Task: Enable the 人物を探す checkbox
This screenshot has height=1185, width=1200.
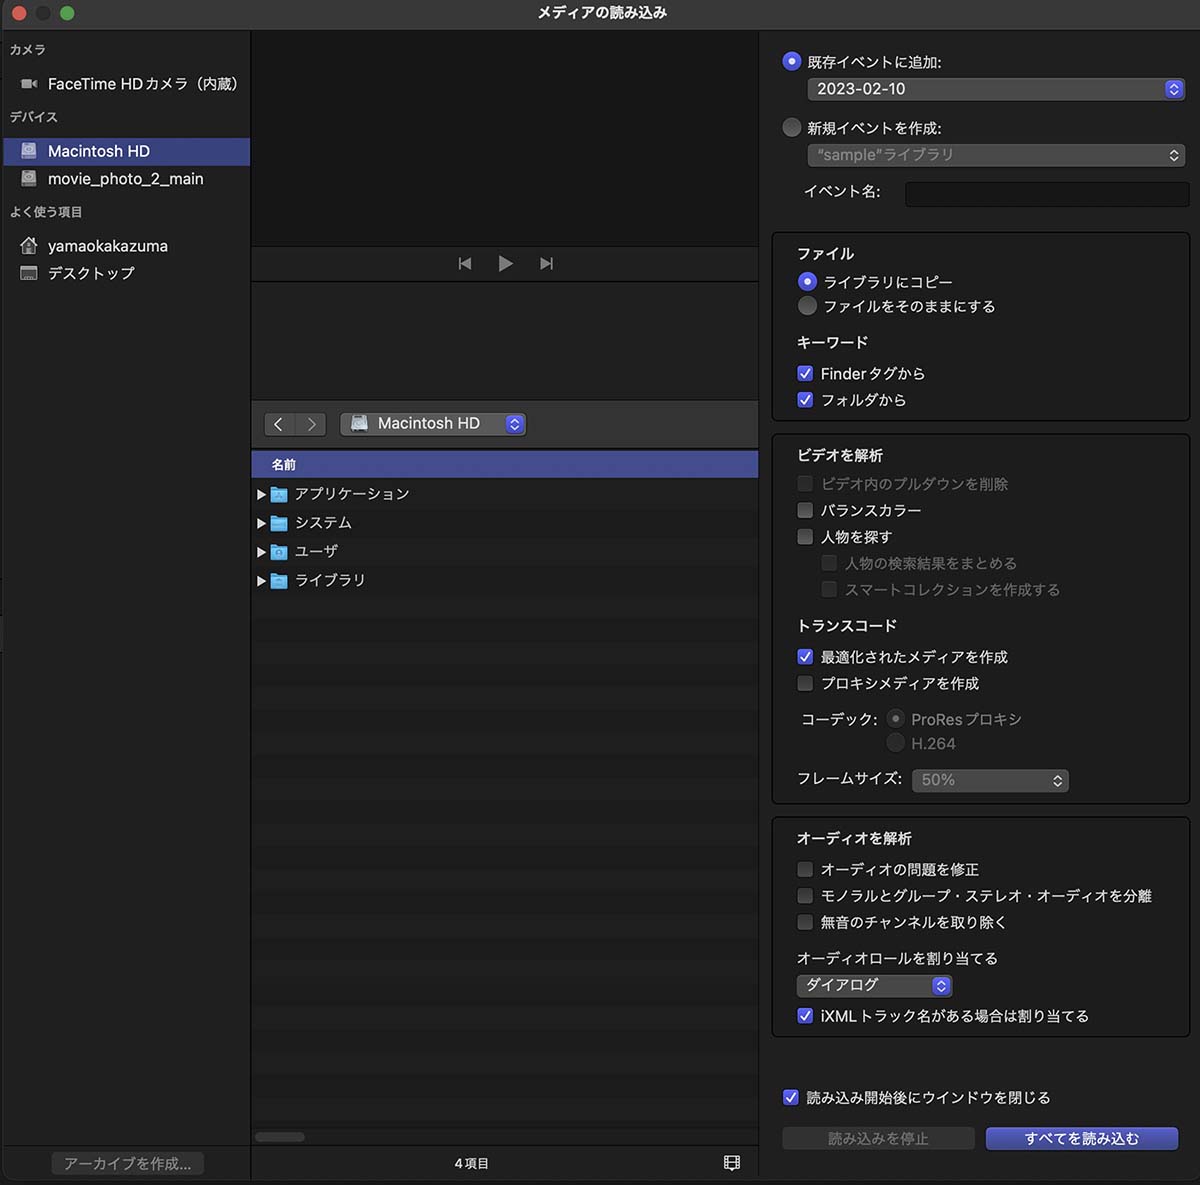Action: click(x=805, y=537)
